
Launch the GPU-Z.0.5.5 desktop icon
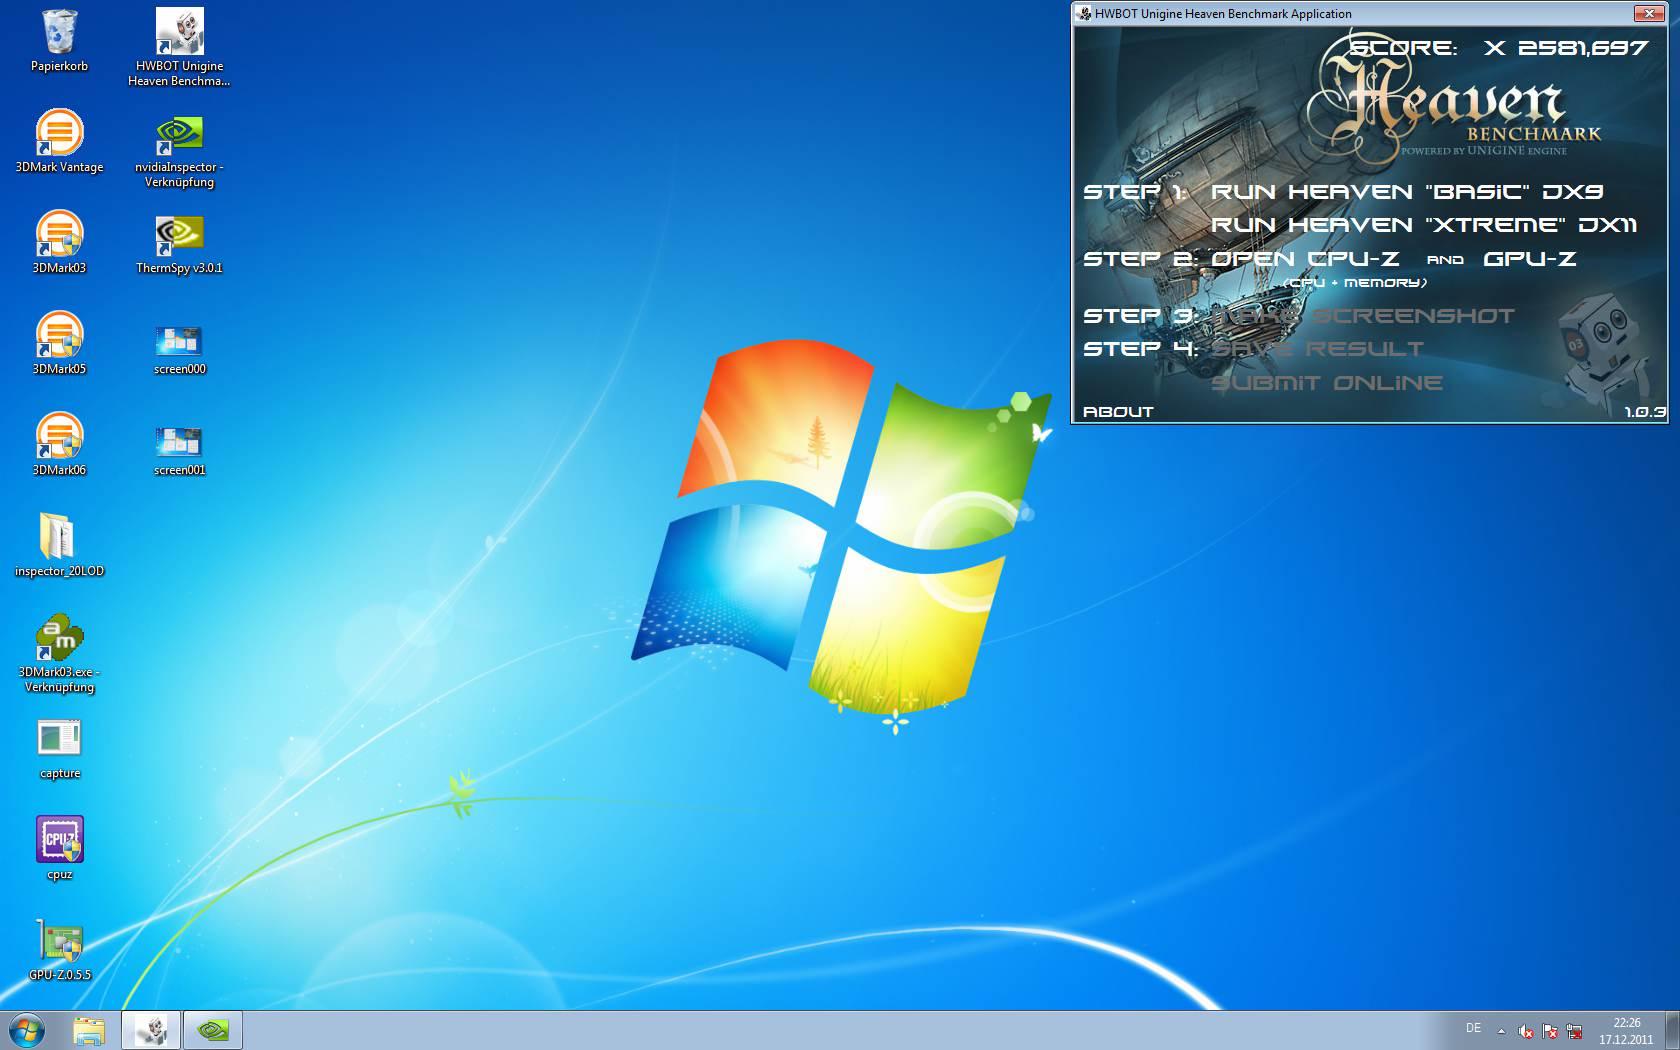pyautogui.click(x=59, y=950)
